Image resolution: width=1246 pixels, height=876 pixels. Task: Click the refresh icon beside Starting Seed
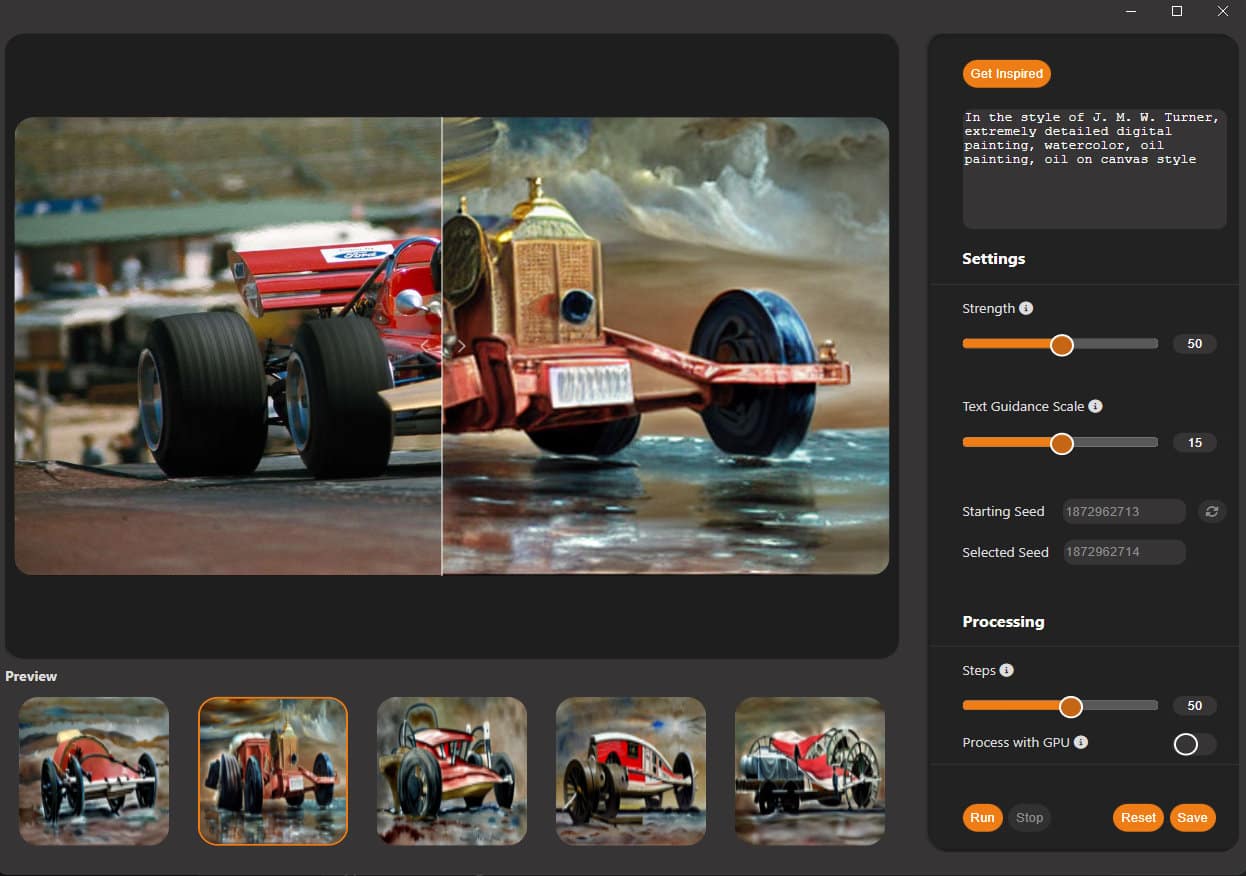[x=1211, y=511]
